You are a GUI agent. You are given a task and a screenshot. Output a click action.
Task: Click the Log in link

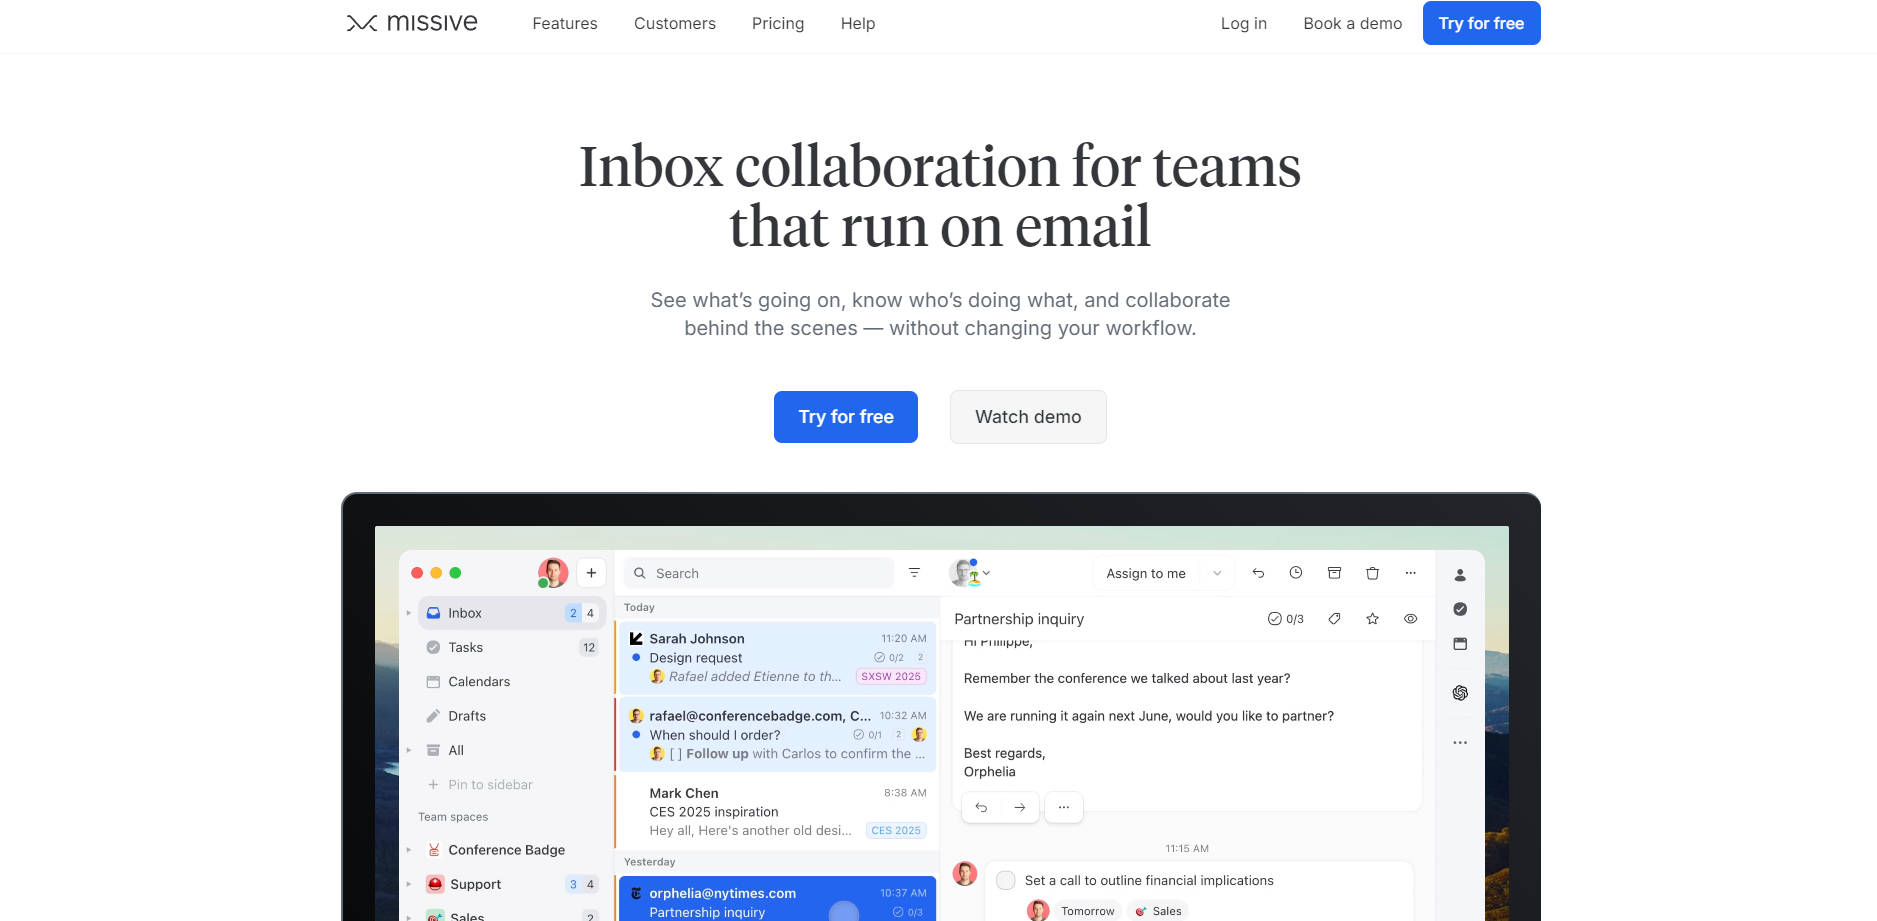[x=1243, y=23]
